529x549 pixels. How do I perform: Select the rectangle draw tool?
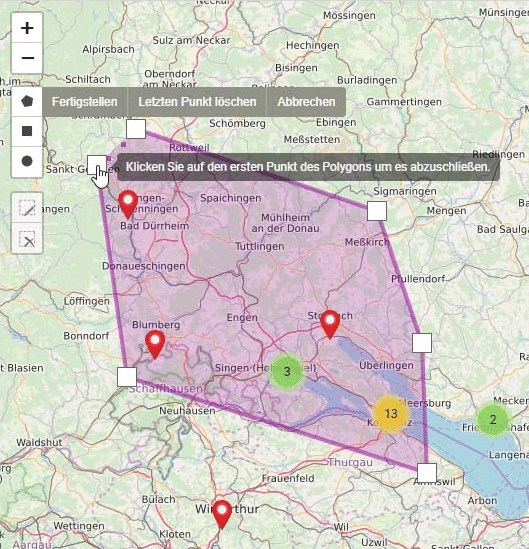pyautogui.click(x=27, y=131)
